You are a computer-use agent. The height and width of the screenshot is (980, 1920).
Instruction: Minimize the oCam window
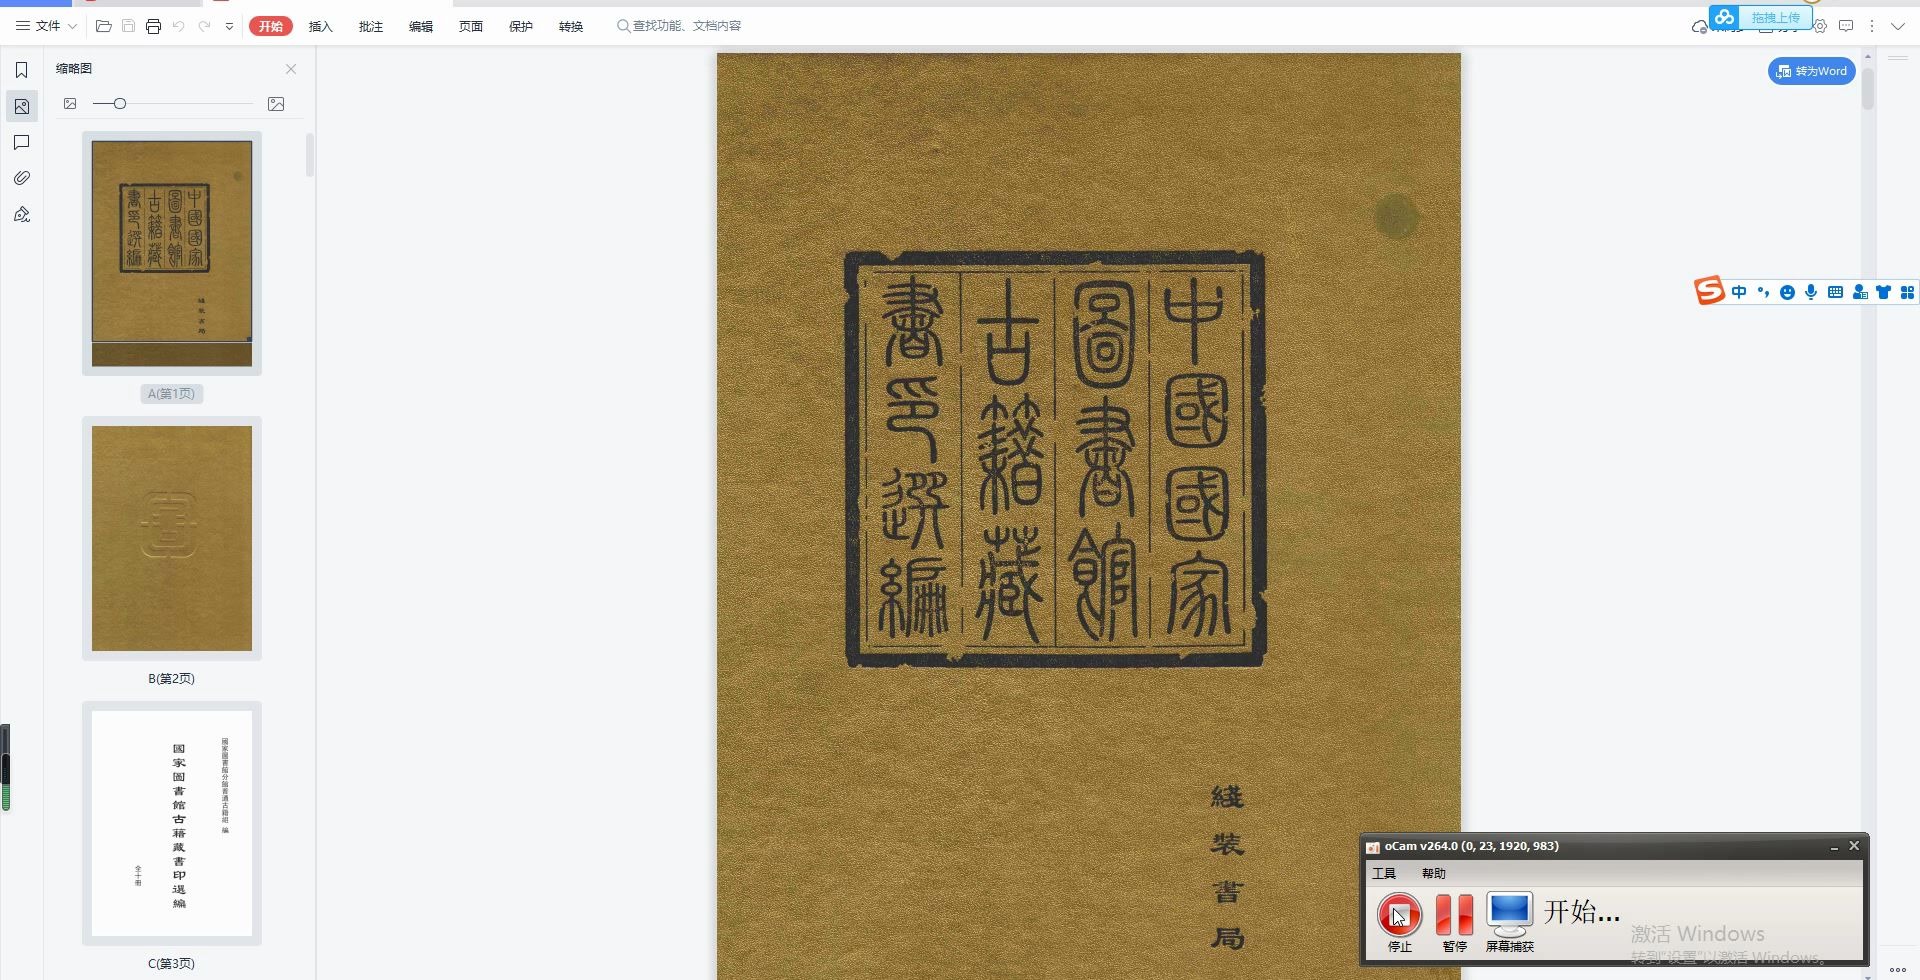(x=1834, y=847)
